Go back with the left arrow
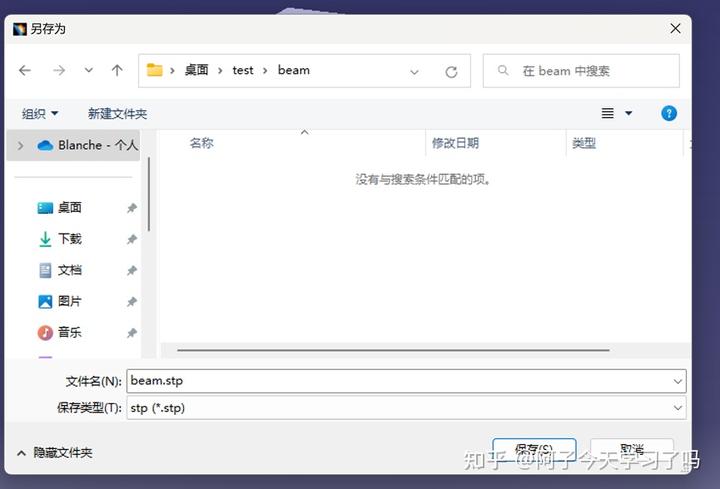This screenshot has width=720, height=489. click(x=25, y=71)
